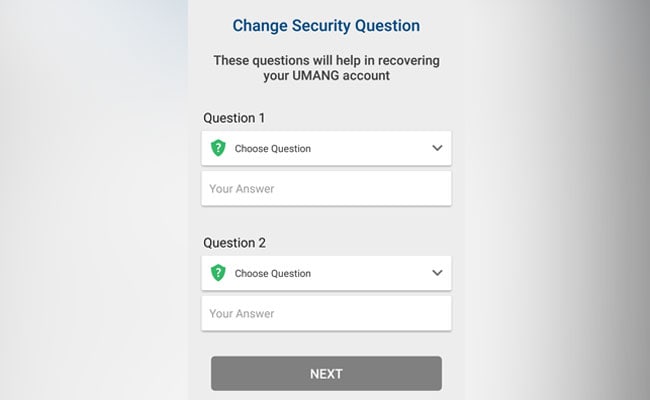Click the 'Question 2' label

pos(234,243)
